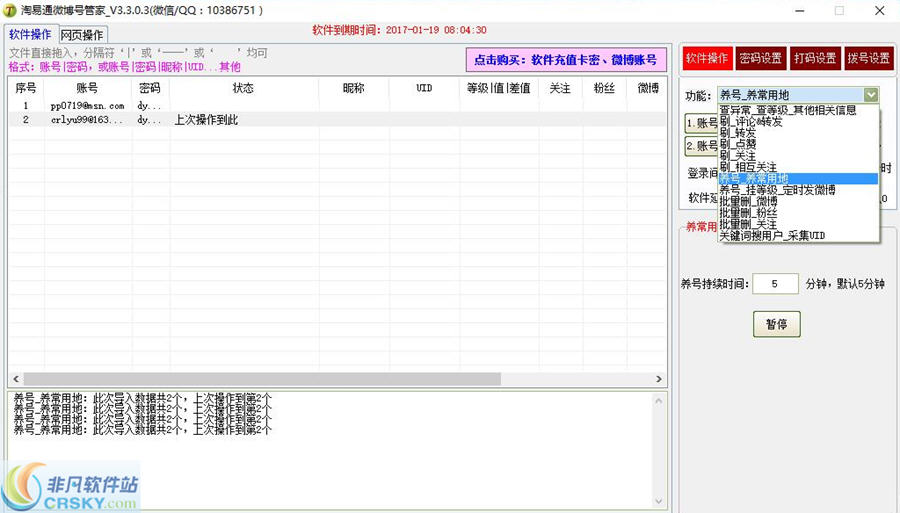Select highlighted 养号_养常用地 option
Screen dimensions: 900x513
798,178
